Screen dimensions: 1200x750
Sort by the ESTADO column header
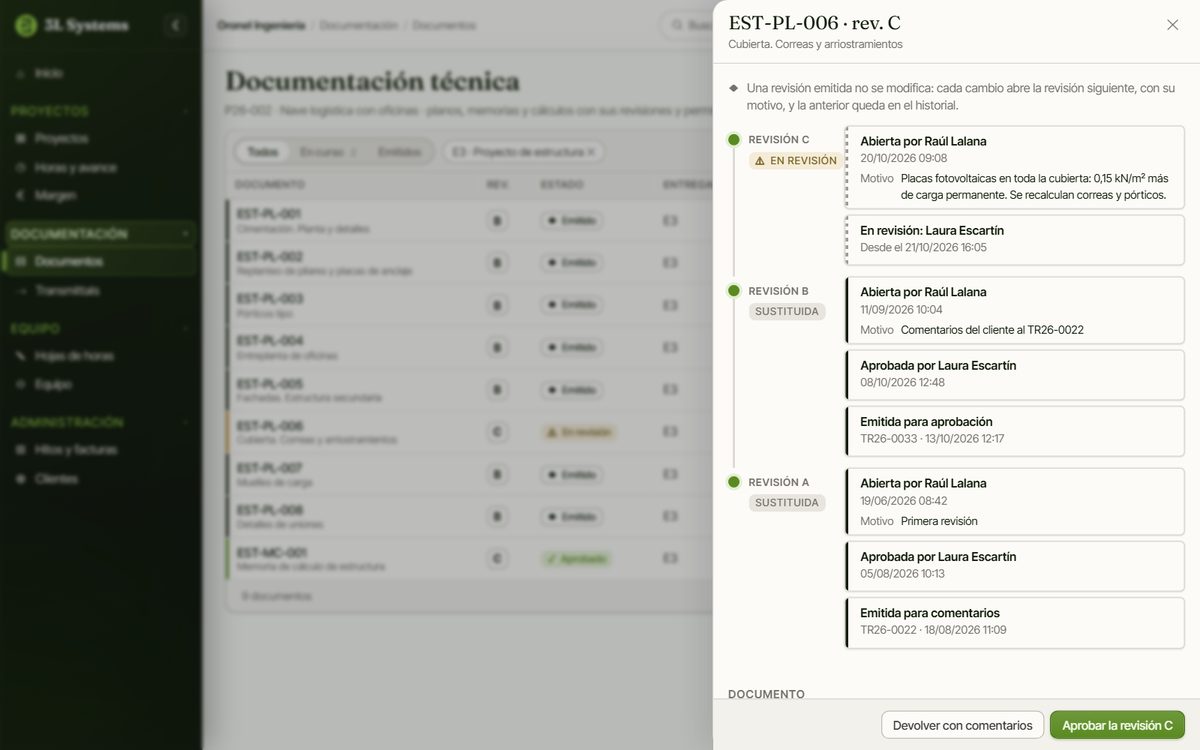point(562,185)
